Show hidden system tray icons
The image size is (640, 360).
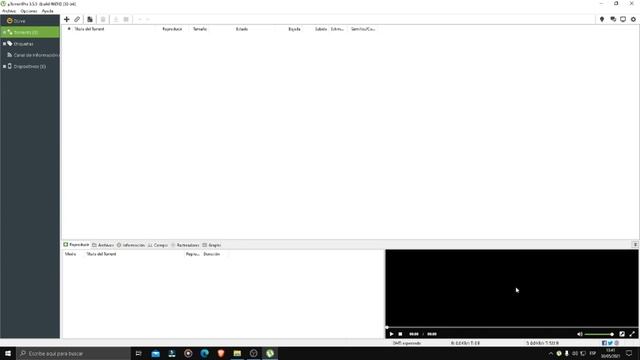[x=551, y=353]
